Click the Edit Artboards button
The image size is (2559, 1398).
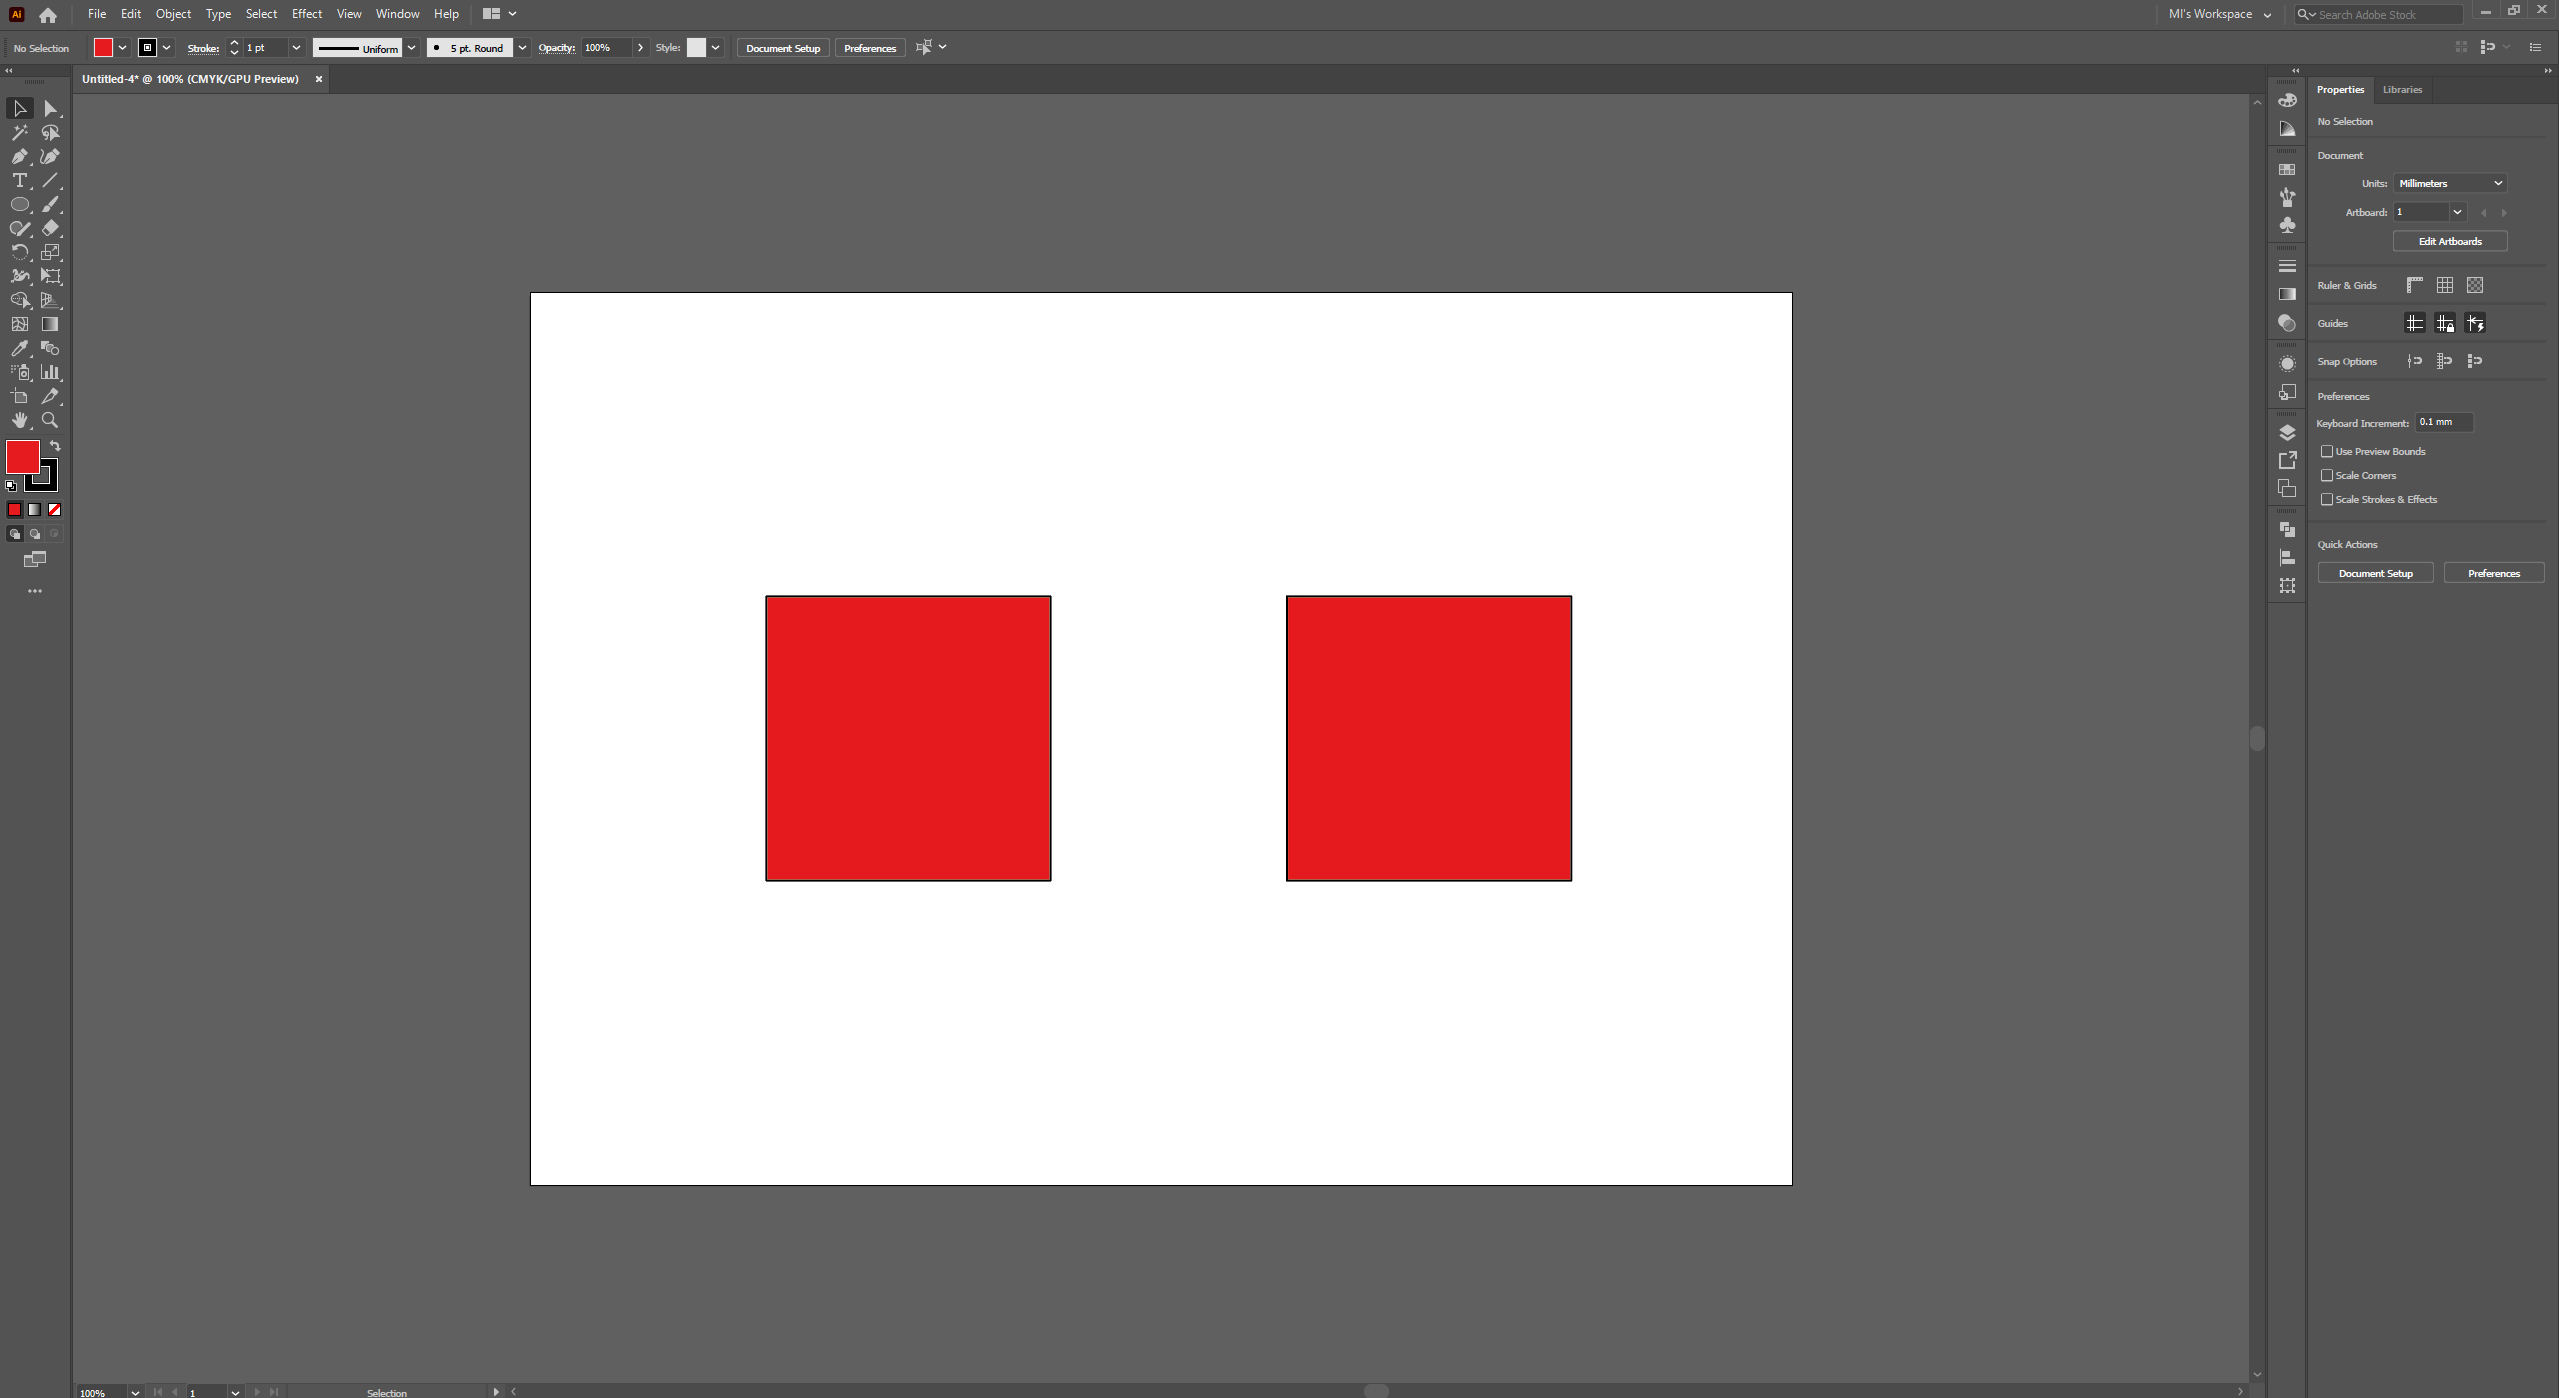pos(2449,241)
